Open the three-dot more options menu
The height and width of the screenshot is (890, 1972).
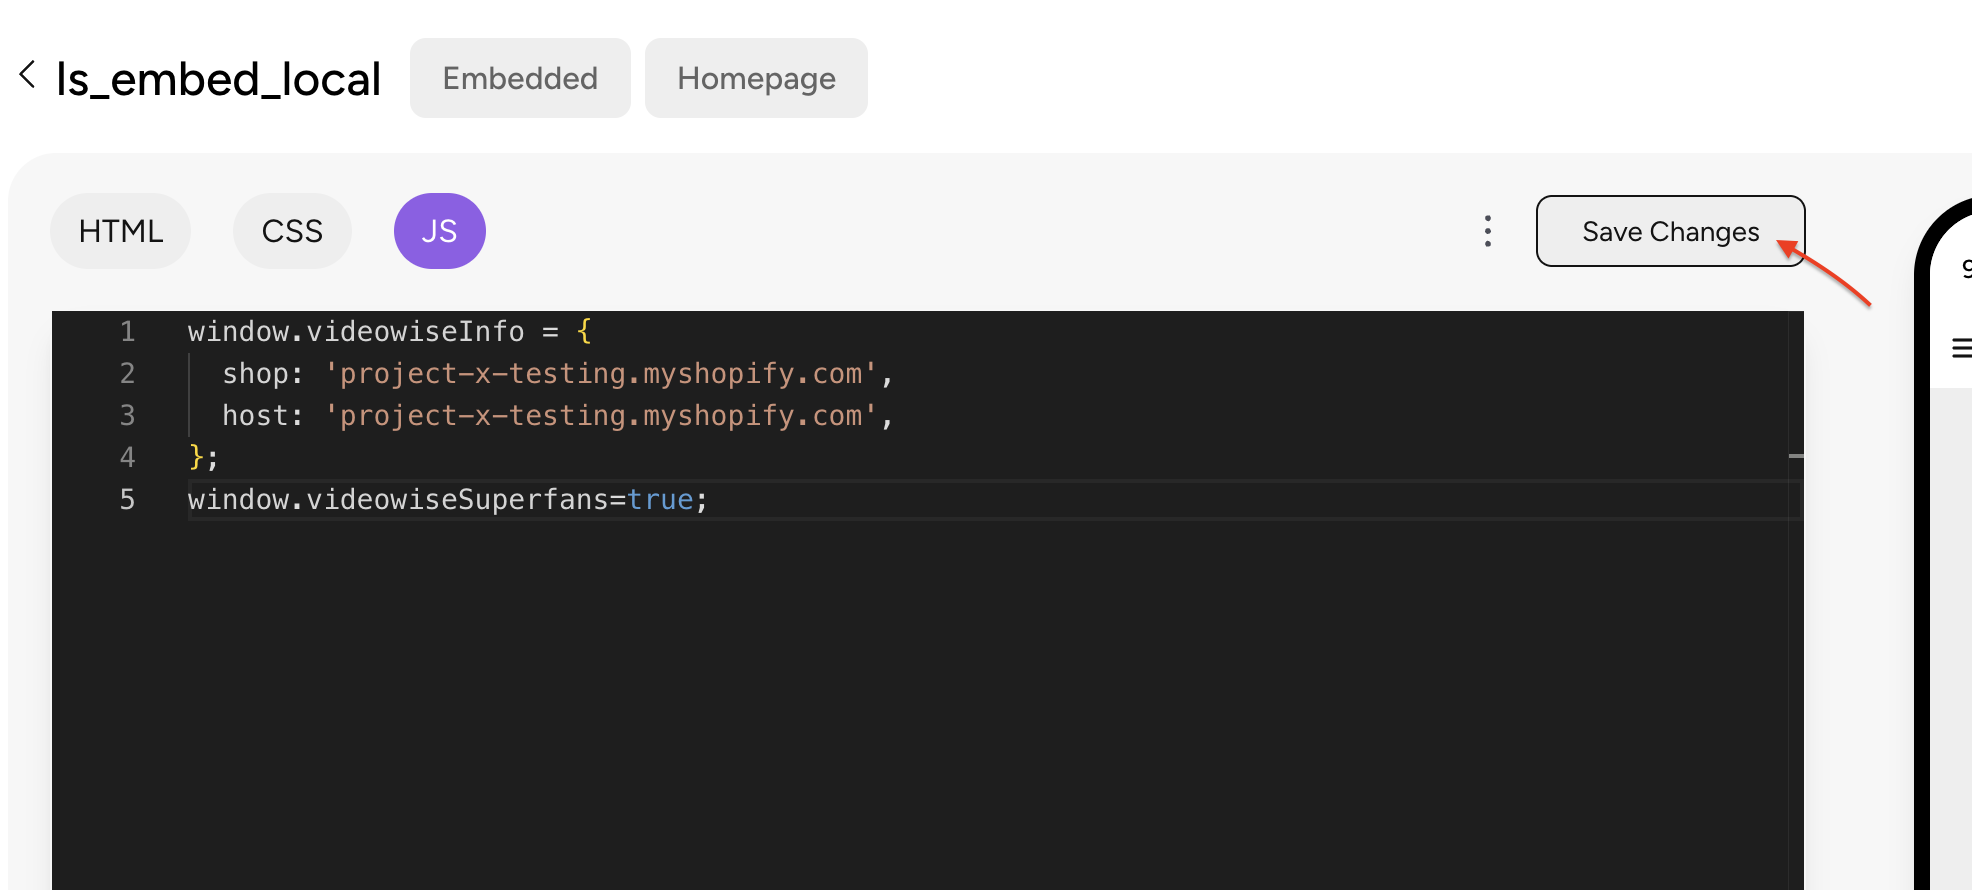click(x=1488, y=231)
